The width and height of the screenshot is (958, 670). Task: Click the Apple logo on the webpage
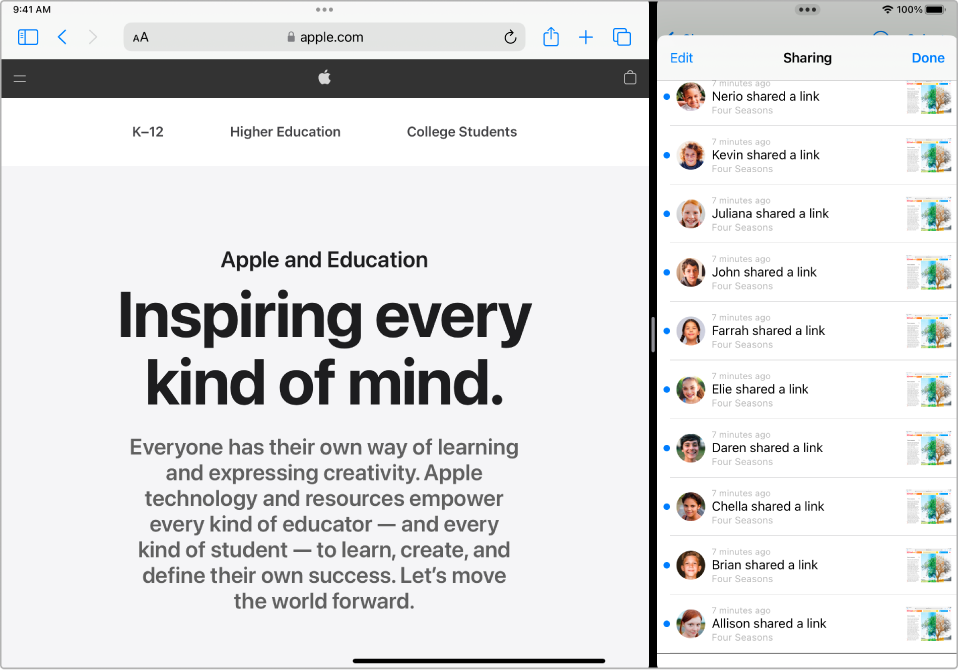[324, 78]
